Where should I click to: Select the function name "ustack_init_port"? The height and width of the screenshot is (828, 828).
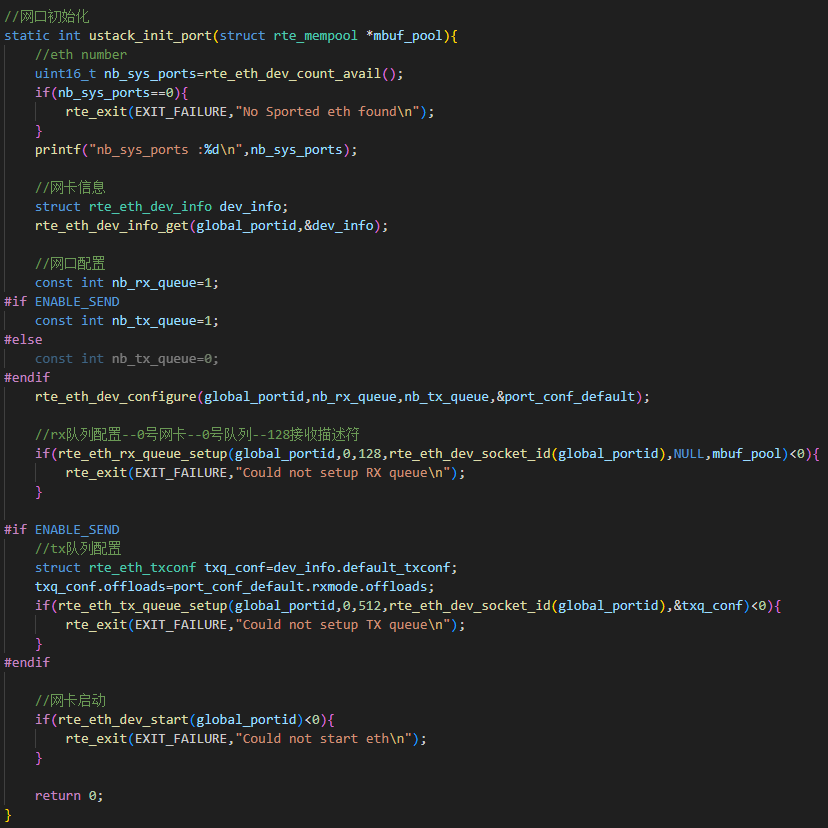click(x=150, y=36)
